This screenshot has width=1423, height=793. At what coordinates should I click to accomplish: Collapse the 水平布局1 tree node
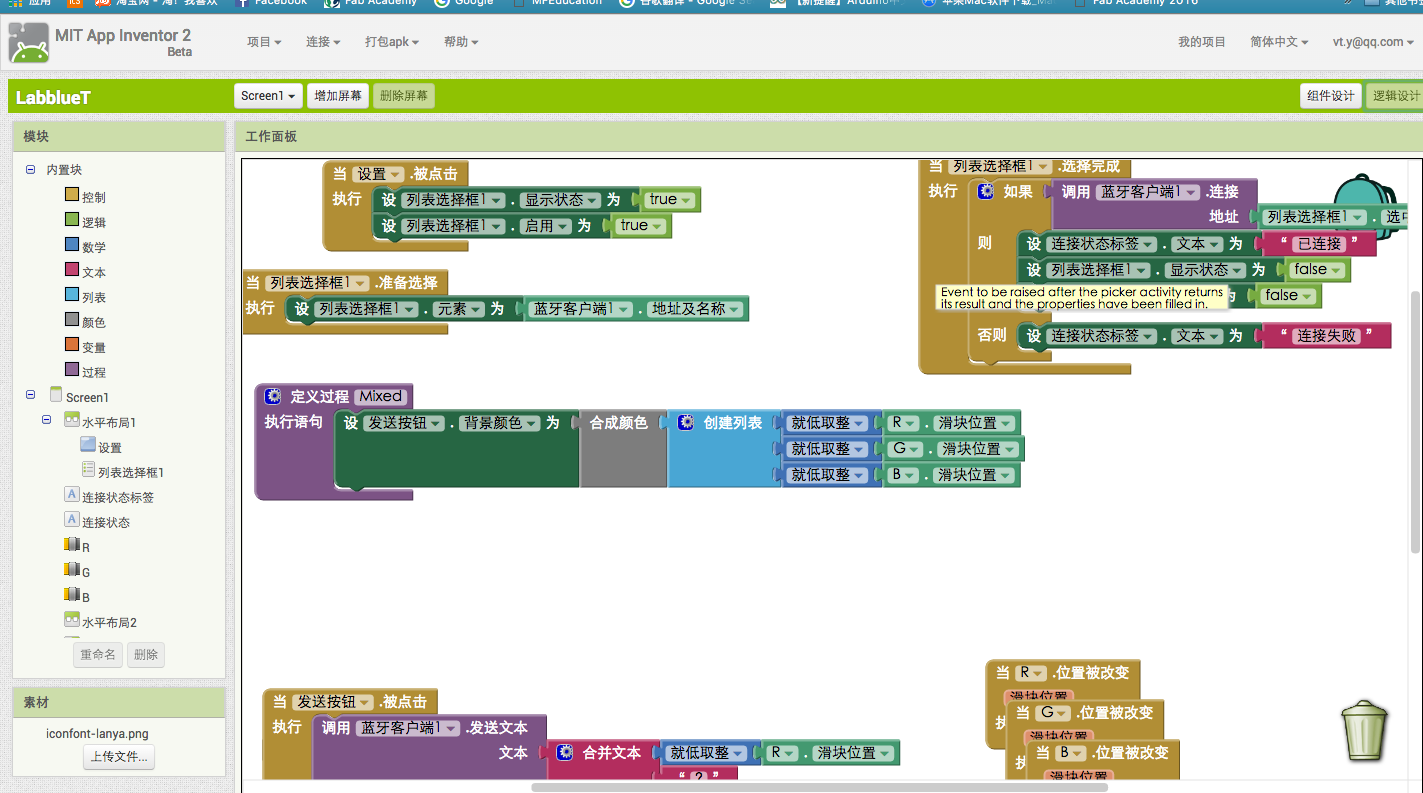click(47, 421)
